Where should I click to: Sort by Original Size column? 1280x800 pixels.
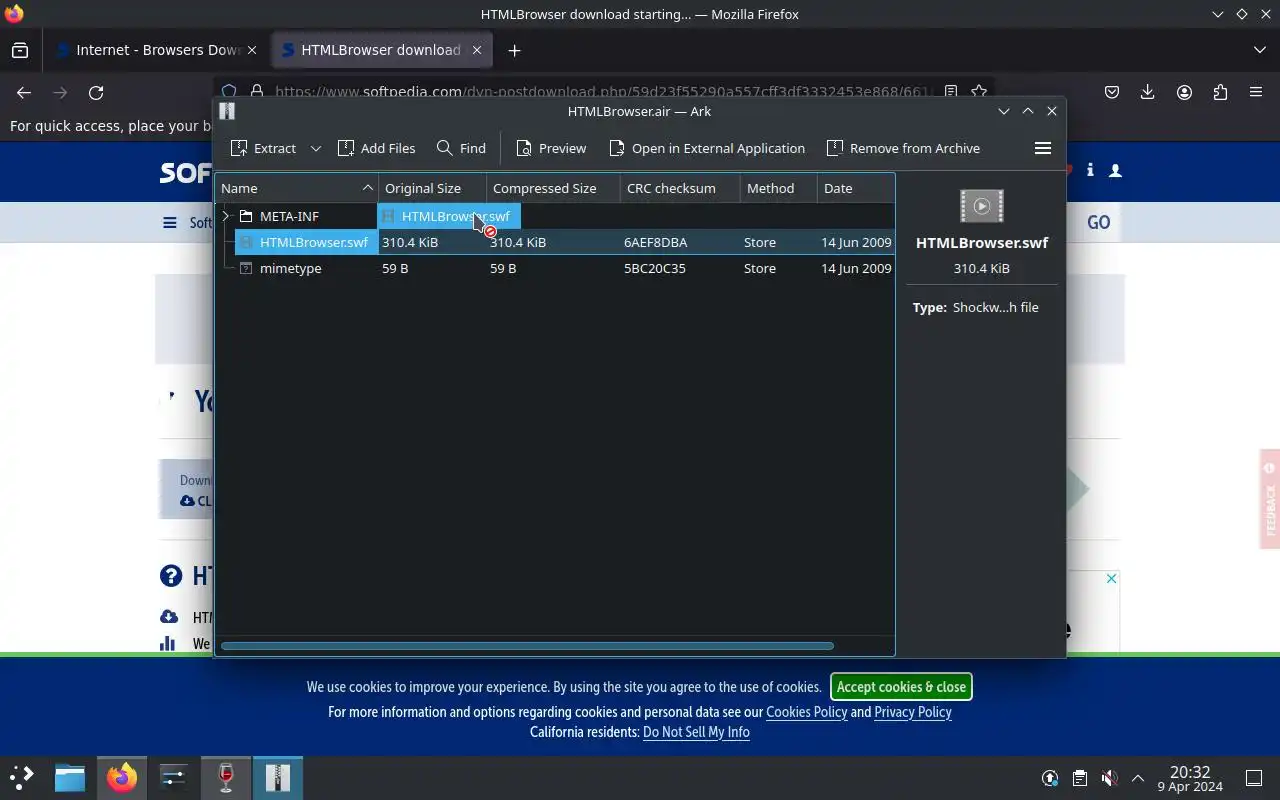(x=432, y=188)
